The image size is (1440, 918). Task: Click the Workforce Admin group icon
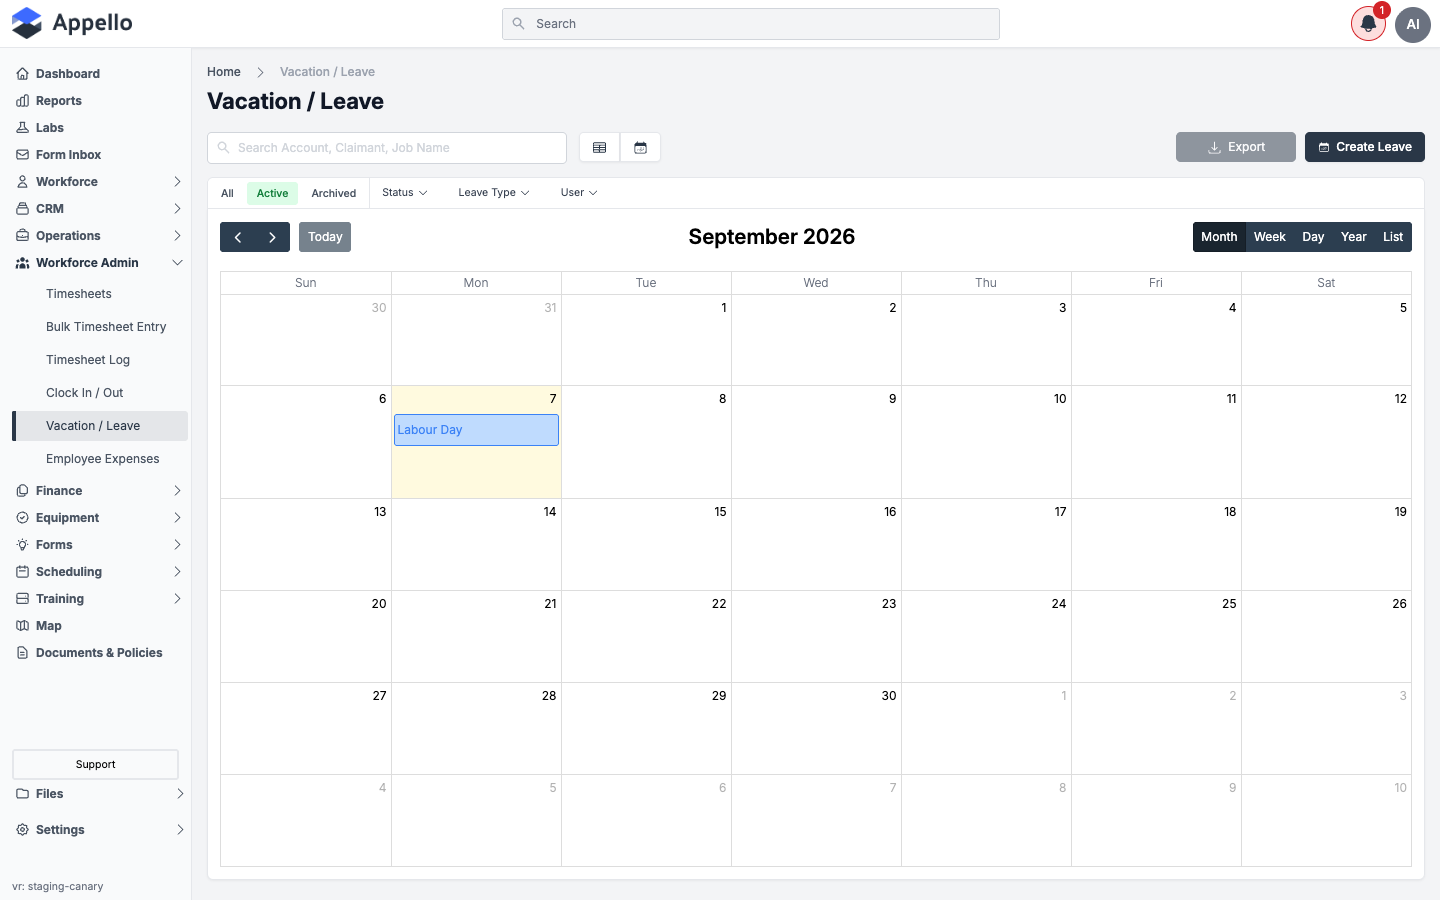(22, 263)
